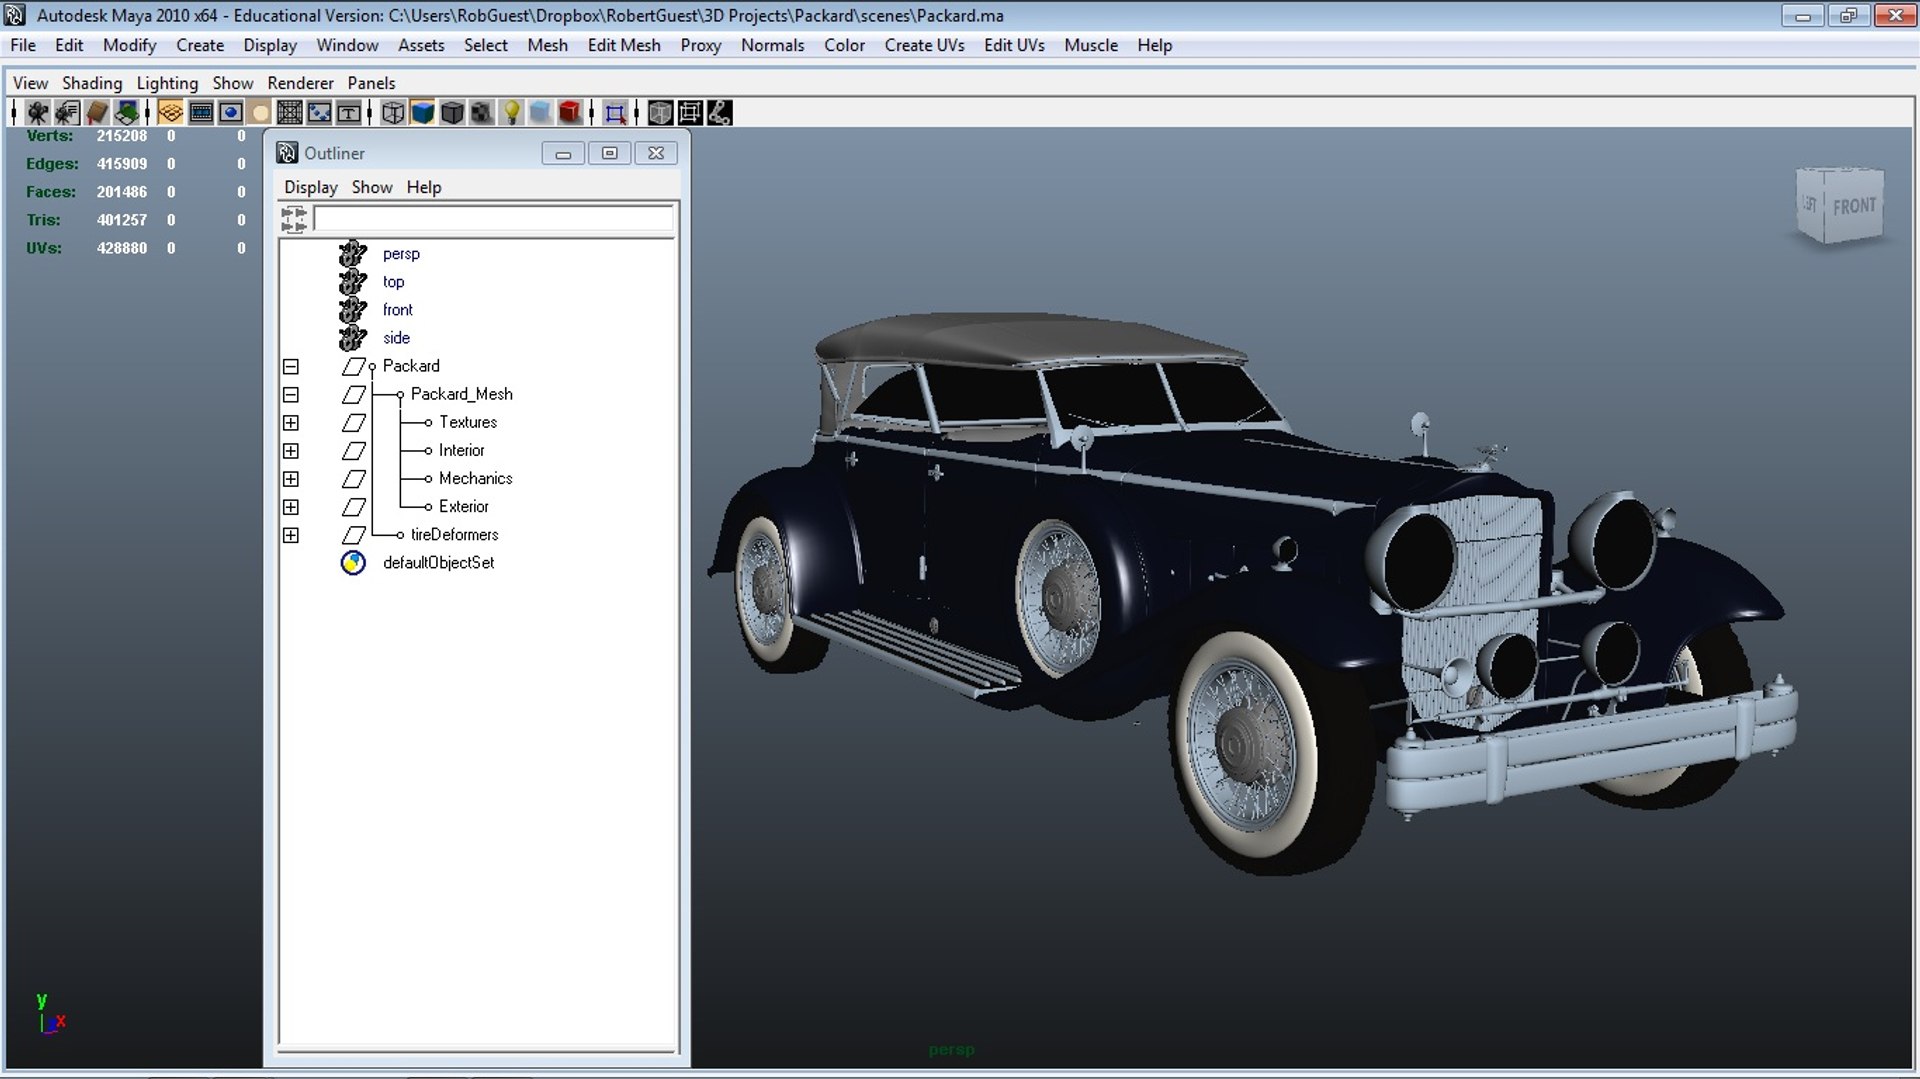Select Smooth Shade All blue cube icon
The height and width of the screenshot is (1079, 1920).
tap(423, 113)
